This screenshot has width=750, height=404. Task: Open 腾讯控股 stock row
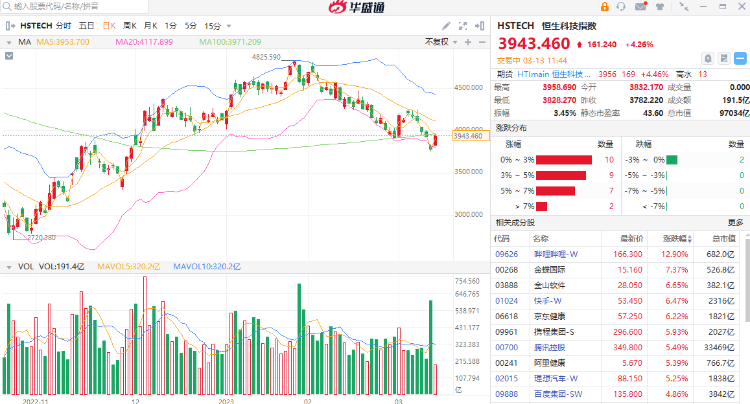[x=616, y=348]
